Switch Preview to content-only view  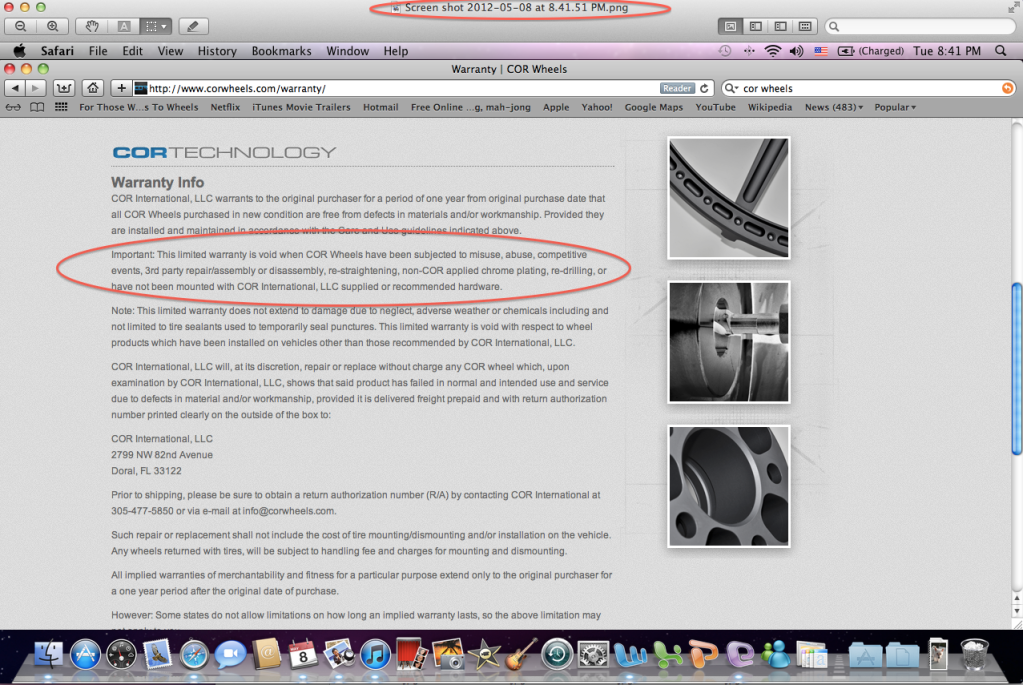730,27
